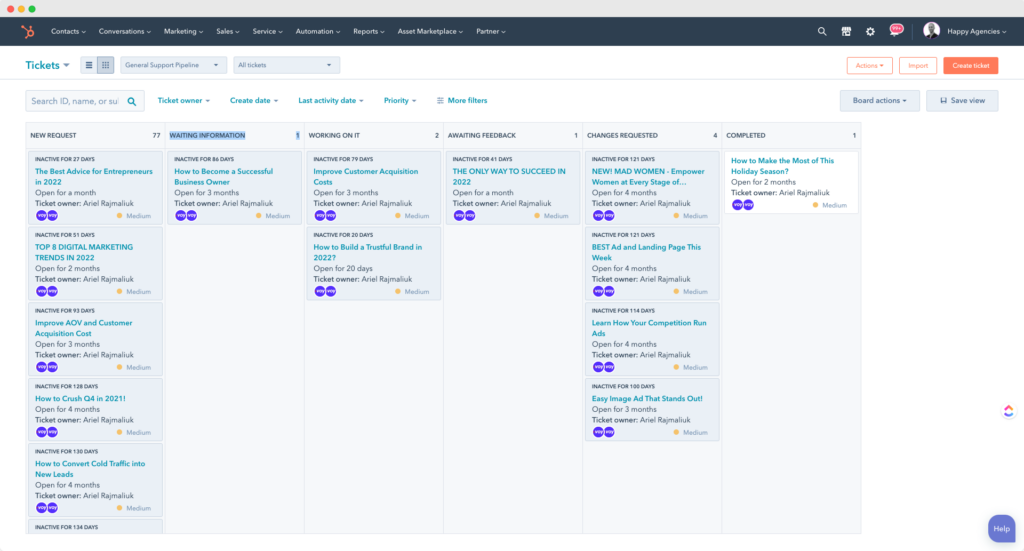Open Automation menu
This screenshot has height=551, width=1024.
pos(318,31)
